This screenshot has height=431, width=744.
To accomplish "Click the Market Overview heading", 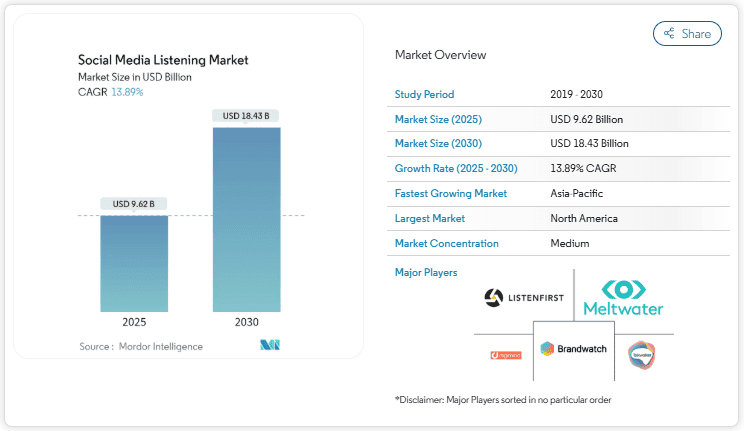I will [x=440, y=55].
